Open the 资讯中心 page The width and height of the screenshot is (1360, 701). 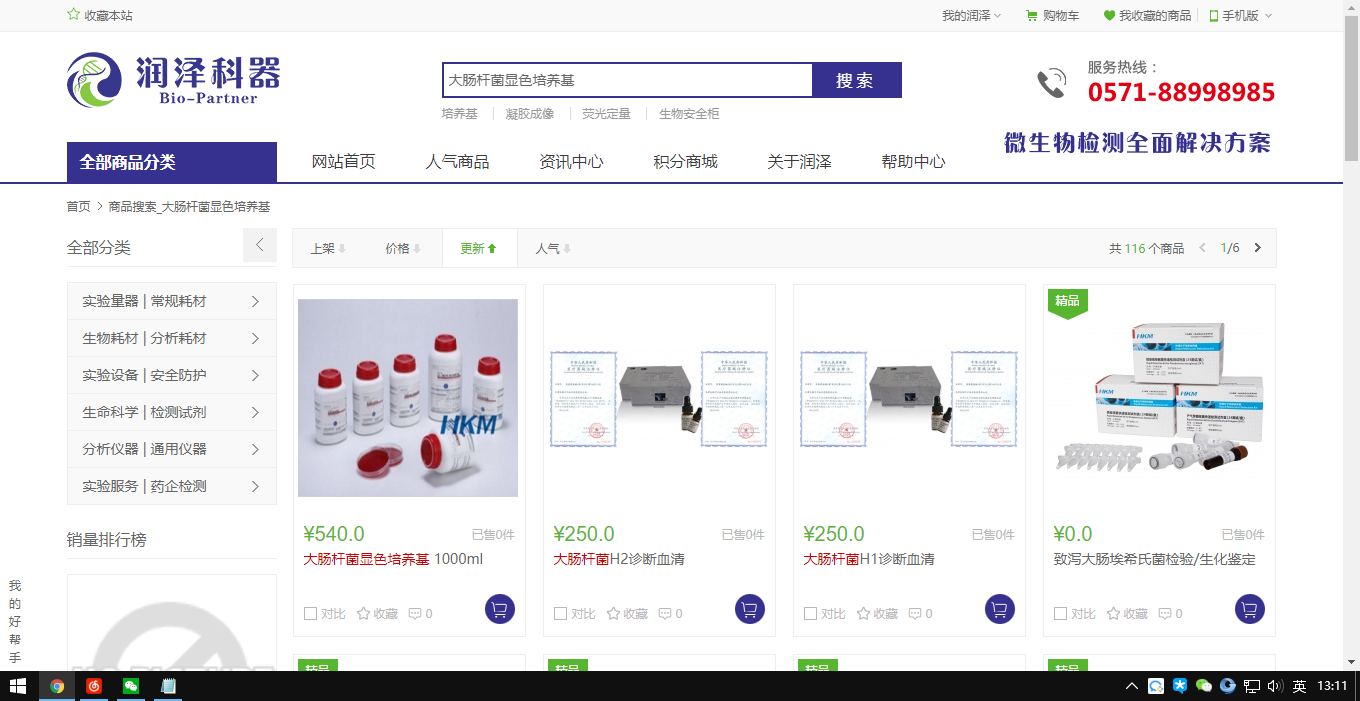point(572,162)
